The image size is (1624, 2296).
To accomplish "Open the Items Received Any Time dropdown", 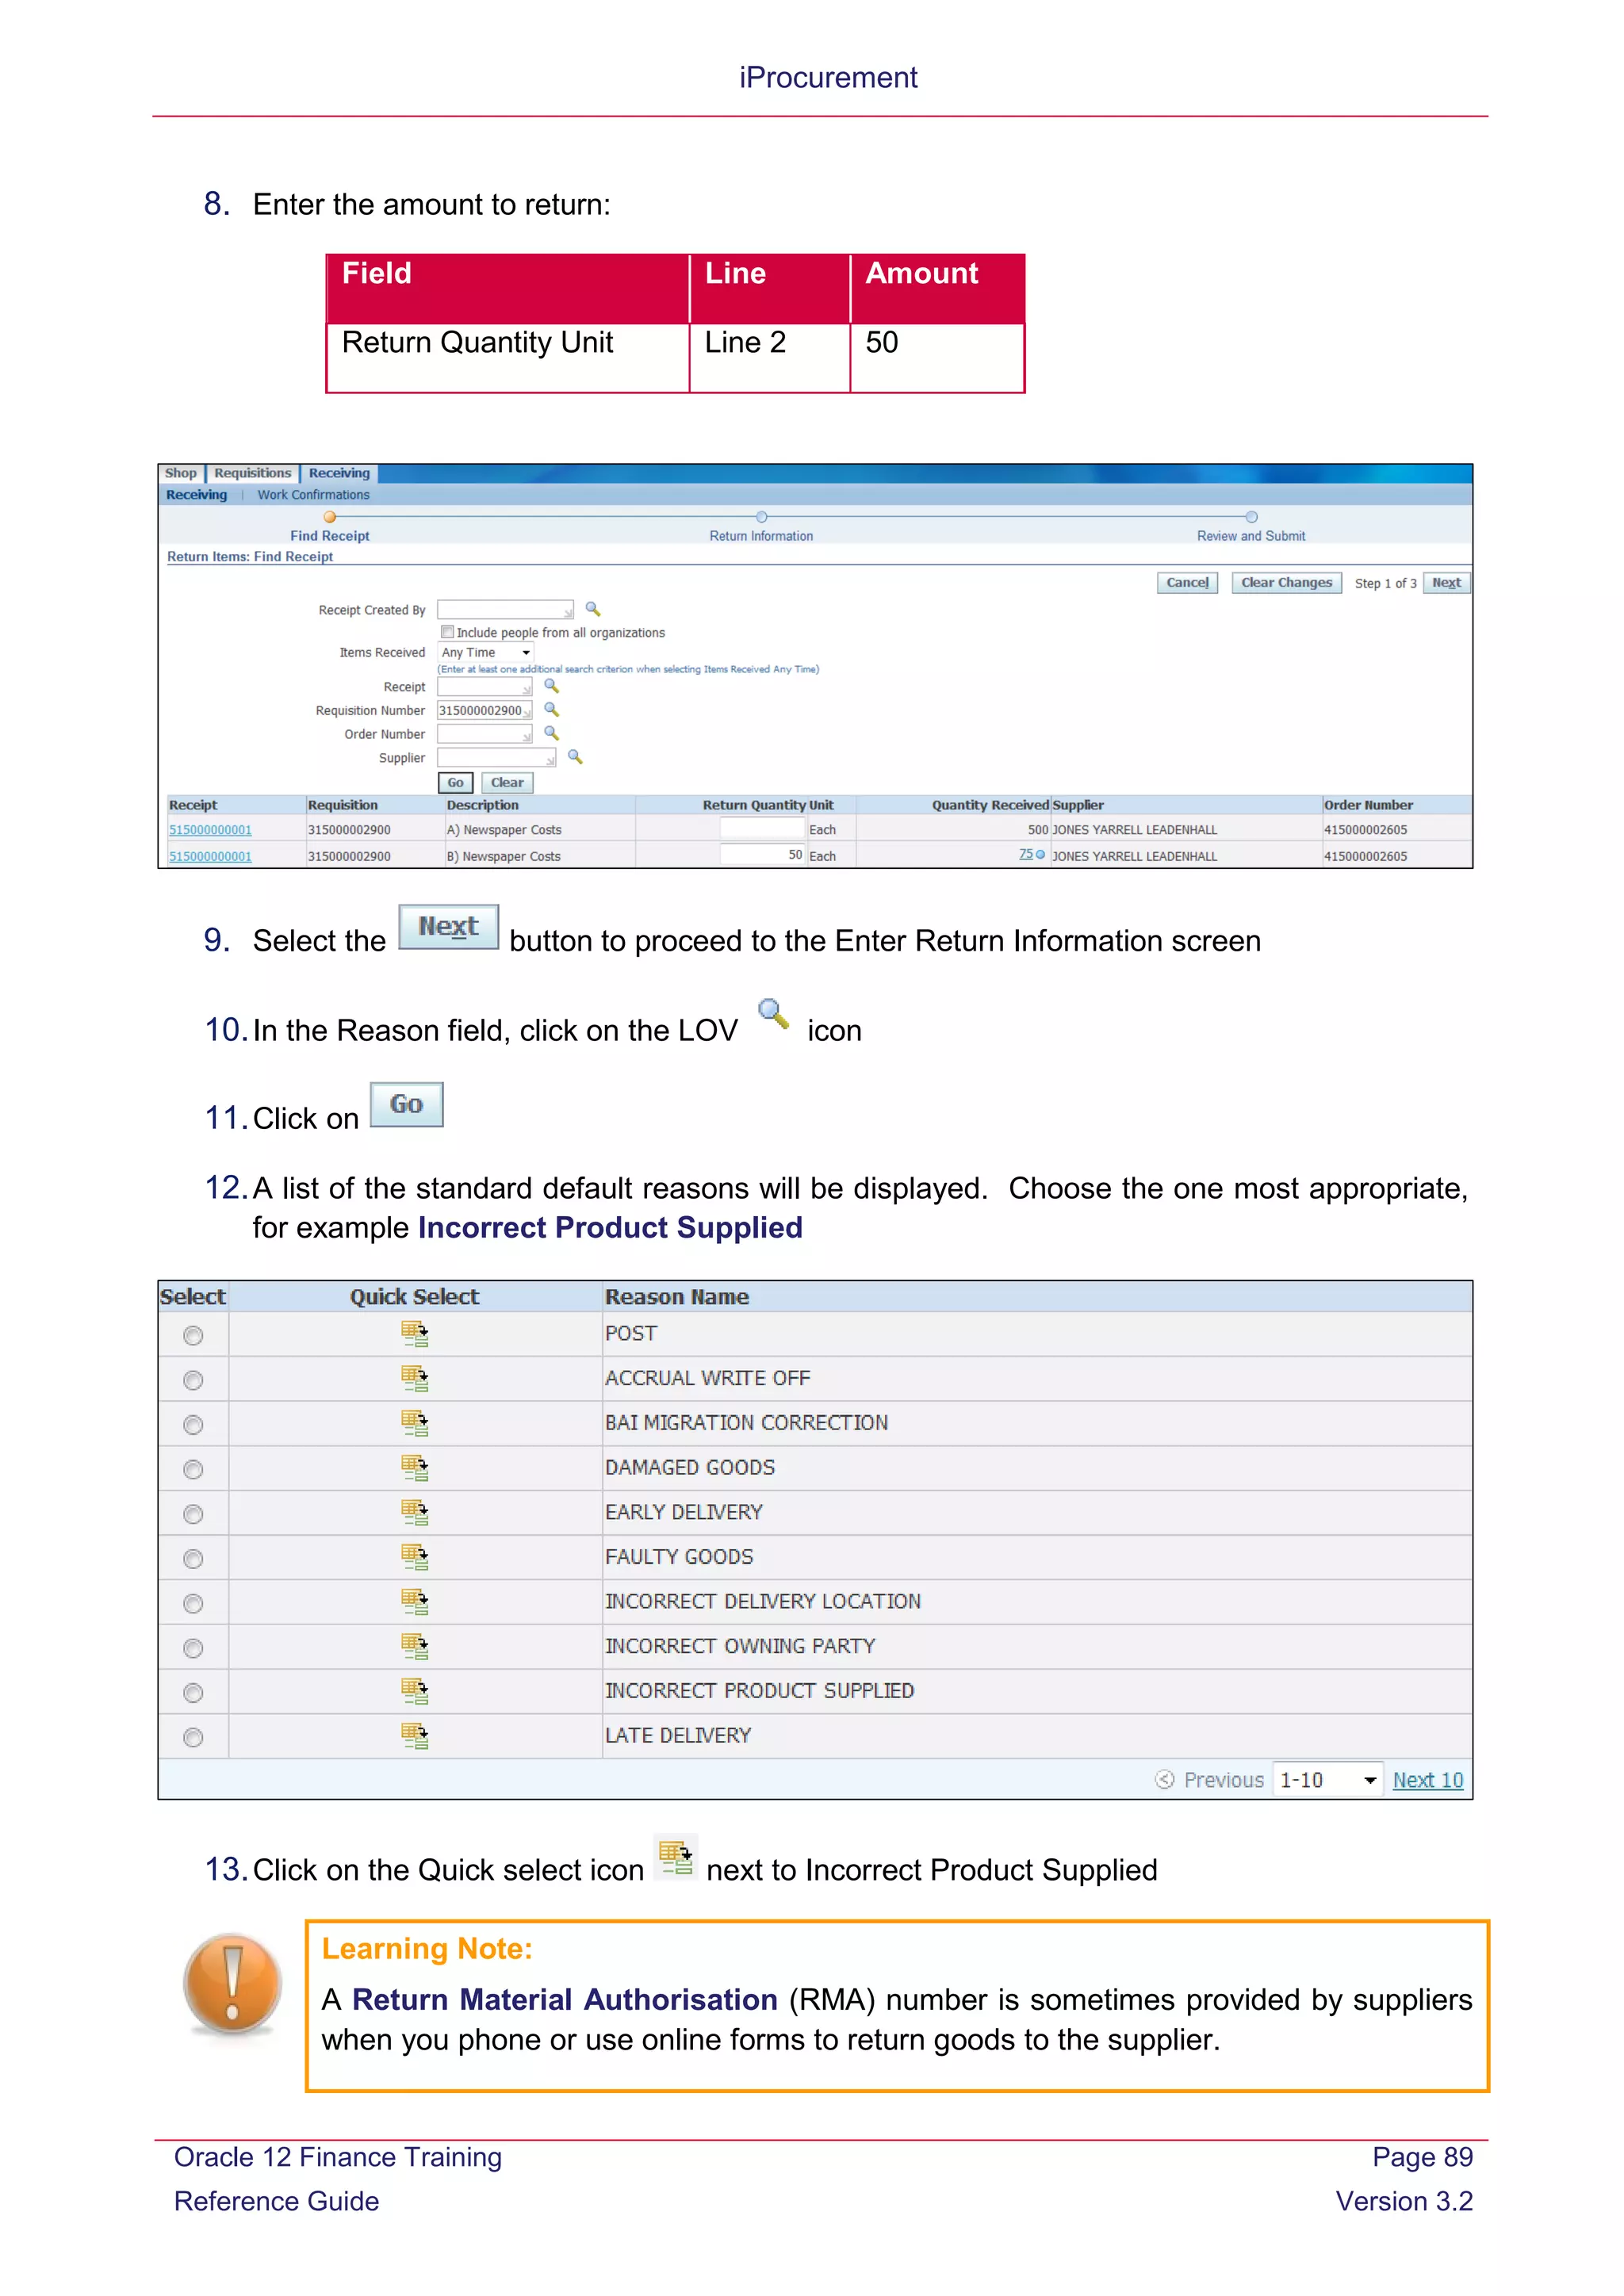I will click(x=486, y=652).
